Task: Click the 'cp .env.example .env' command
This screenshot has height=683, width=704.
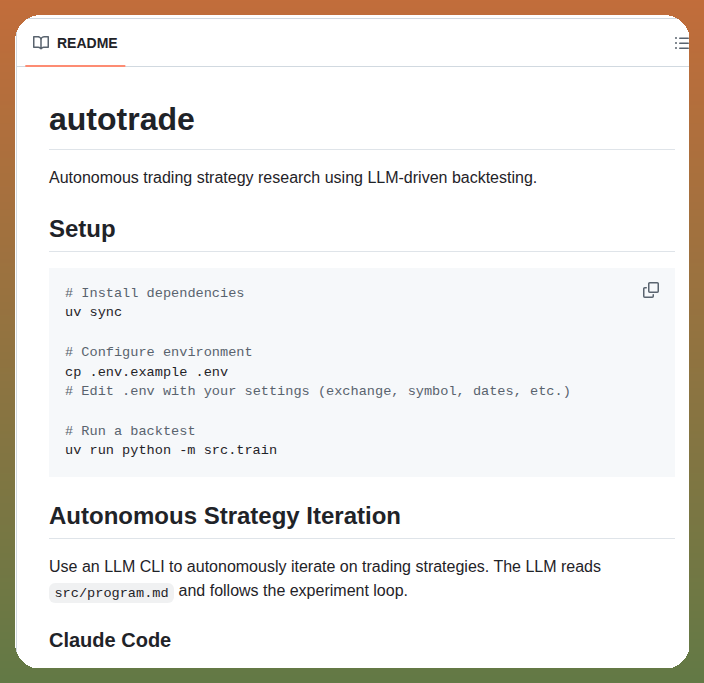Action: click(x=146, y=372)
